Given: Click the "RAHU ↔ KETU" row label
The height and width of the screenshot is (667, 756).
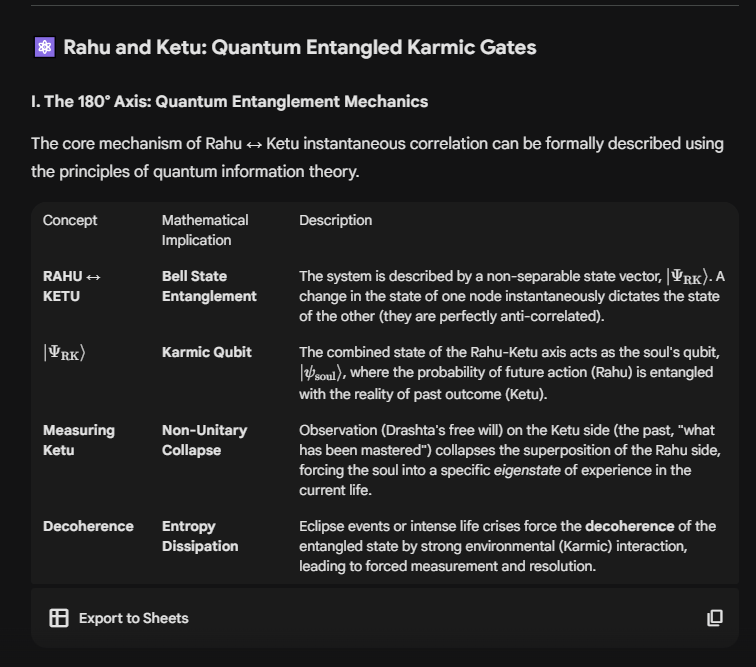Looking at the screenshot, I should coord(72,286).
